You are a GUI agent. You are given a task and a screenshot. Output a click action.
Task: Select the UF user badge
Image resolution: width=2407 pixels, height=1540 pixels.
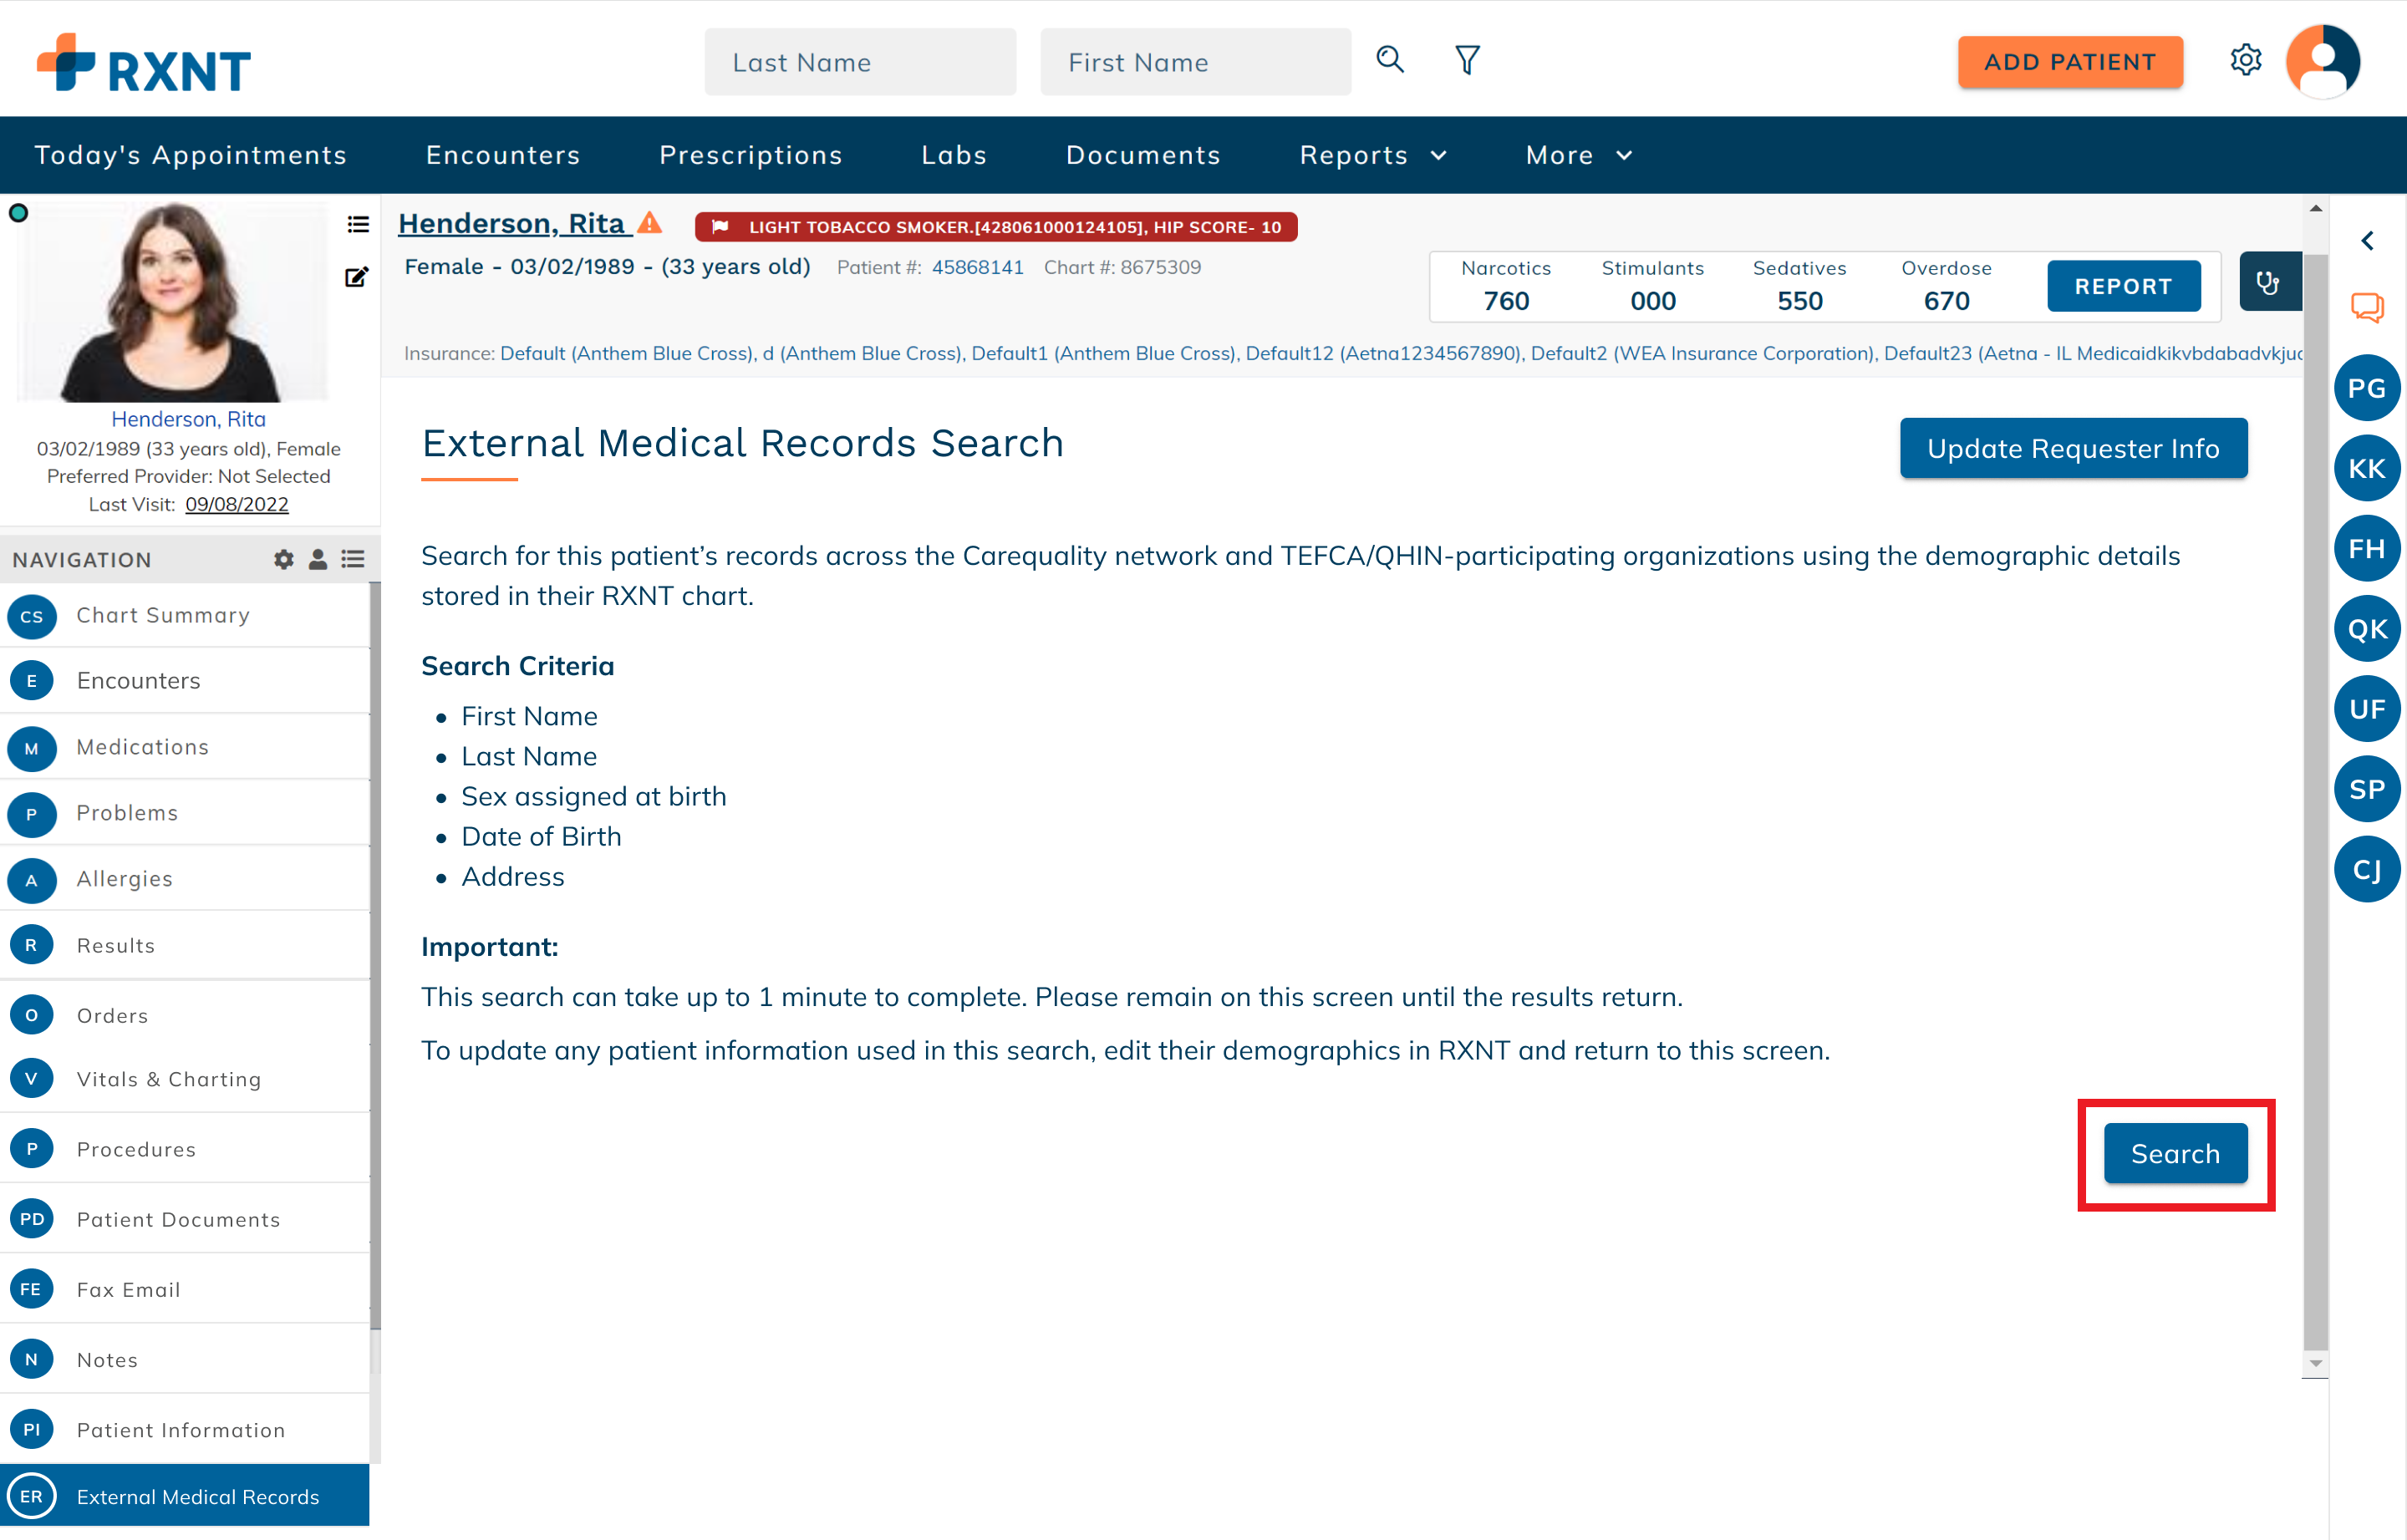tap(2367, 709)
